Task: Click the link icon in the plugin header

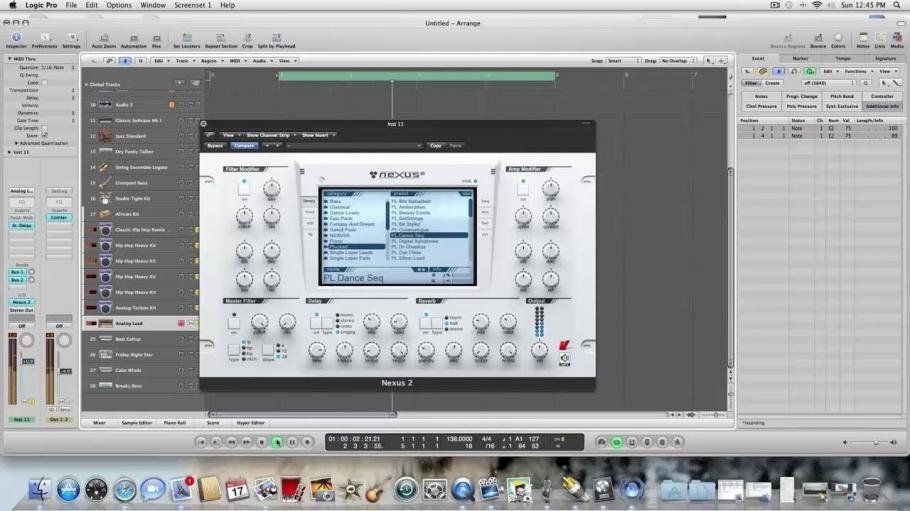Action: coord(210,135)
